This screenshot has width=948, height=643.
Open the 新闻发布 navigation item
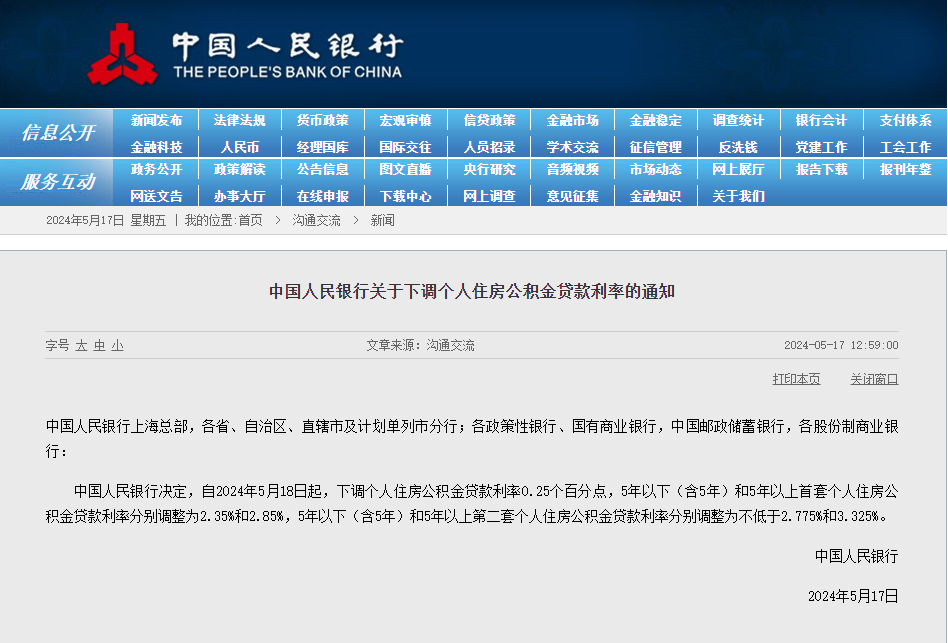tap(155, 120)
